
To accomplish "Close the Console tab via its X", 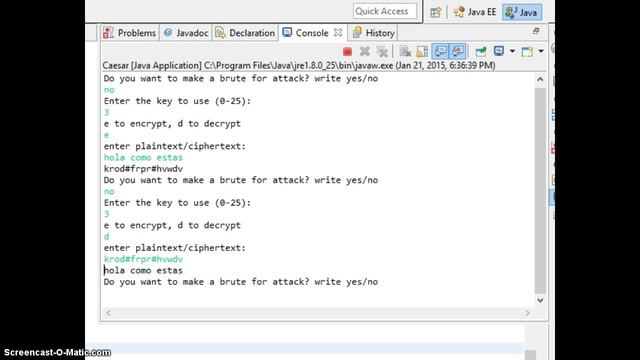I will point(338,33).
